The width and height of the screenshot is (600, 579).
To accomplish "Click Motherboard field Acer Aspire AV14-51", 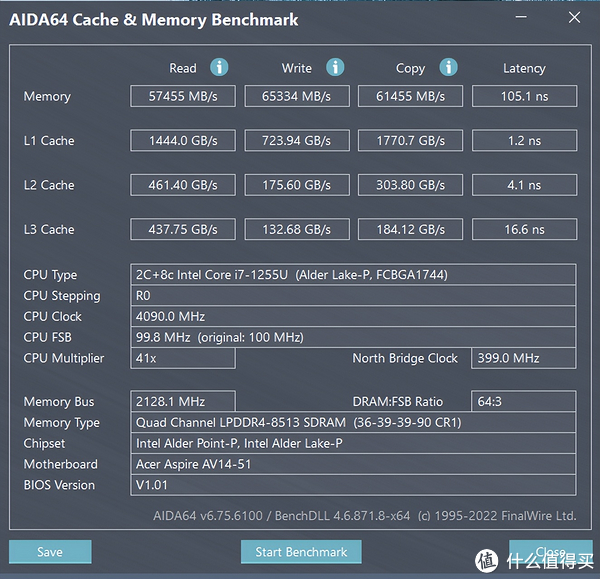I will pyautogui.click(x=353, y=464).
